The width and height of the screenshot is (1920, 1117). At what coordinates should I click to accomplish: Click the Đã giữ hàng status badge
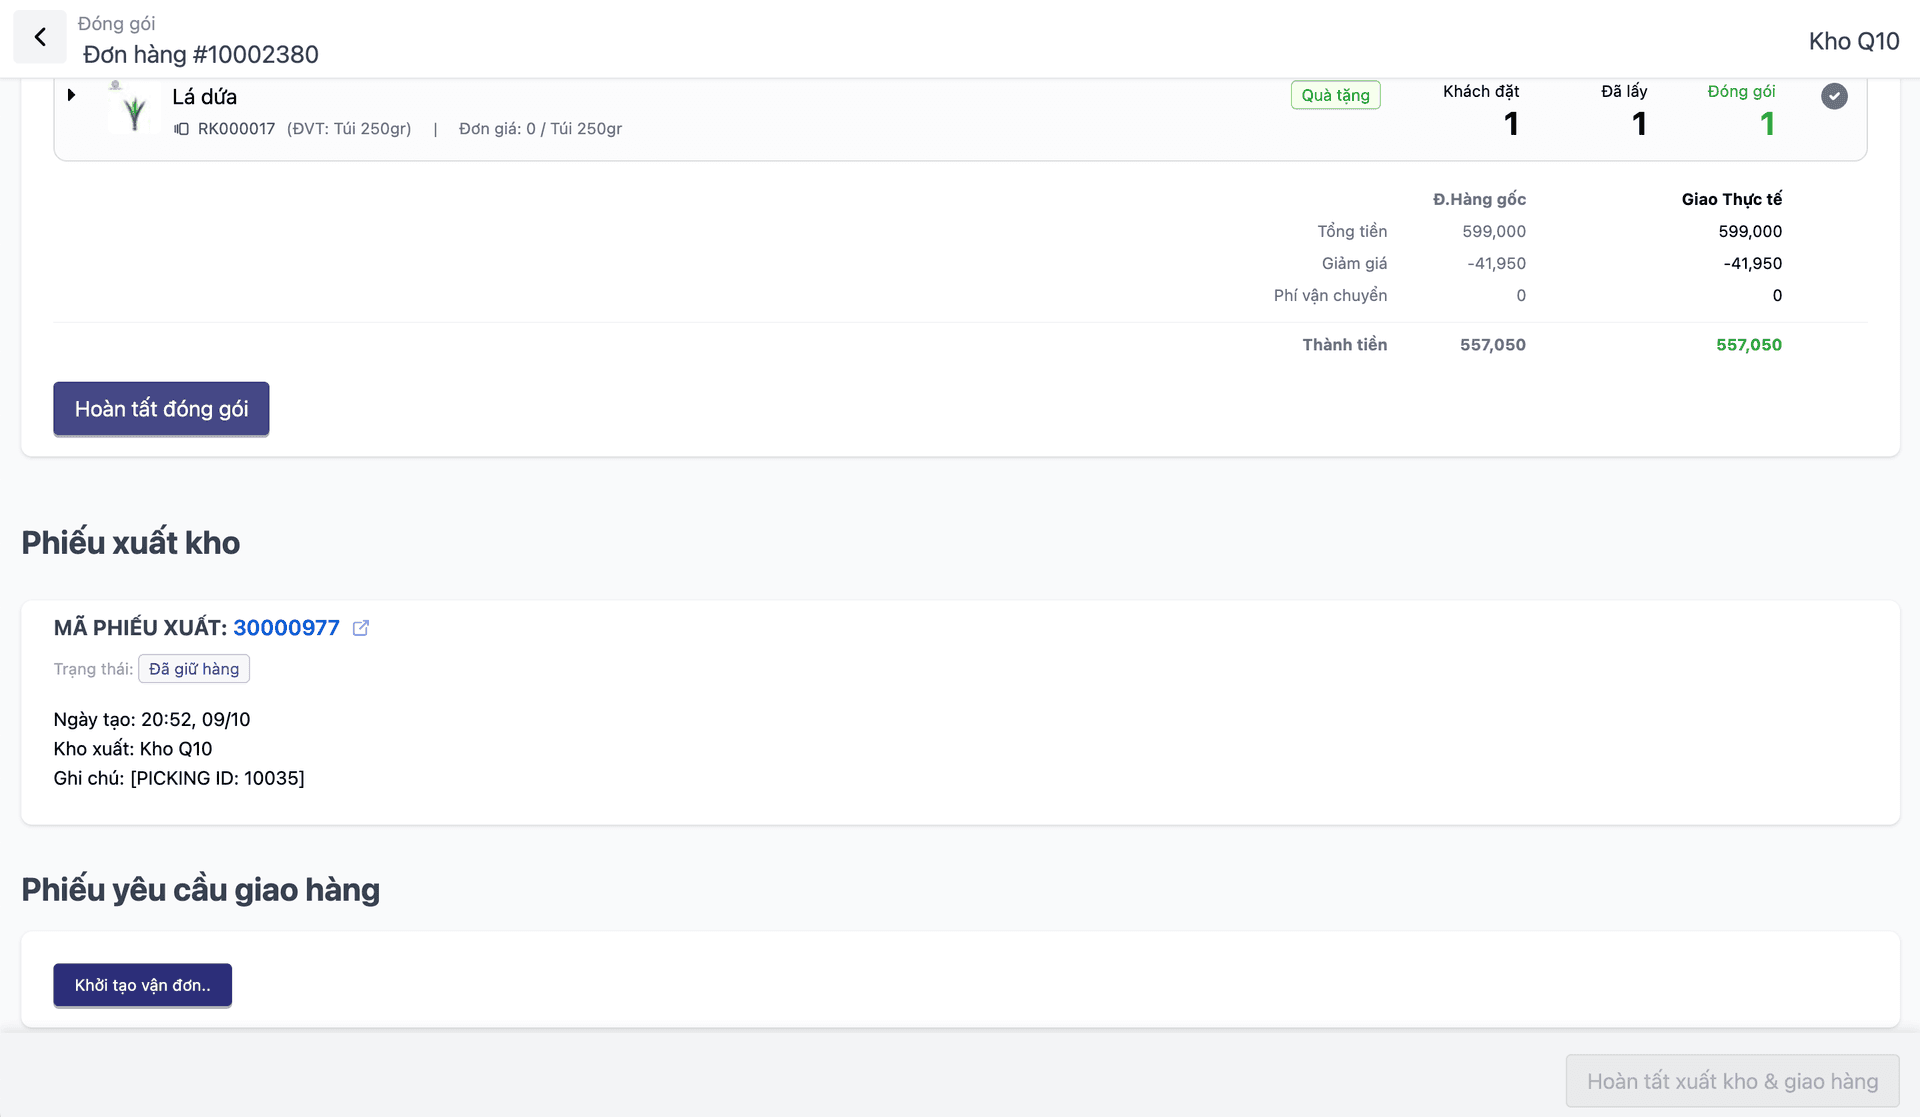click(x=194, y=669)
